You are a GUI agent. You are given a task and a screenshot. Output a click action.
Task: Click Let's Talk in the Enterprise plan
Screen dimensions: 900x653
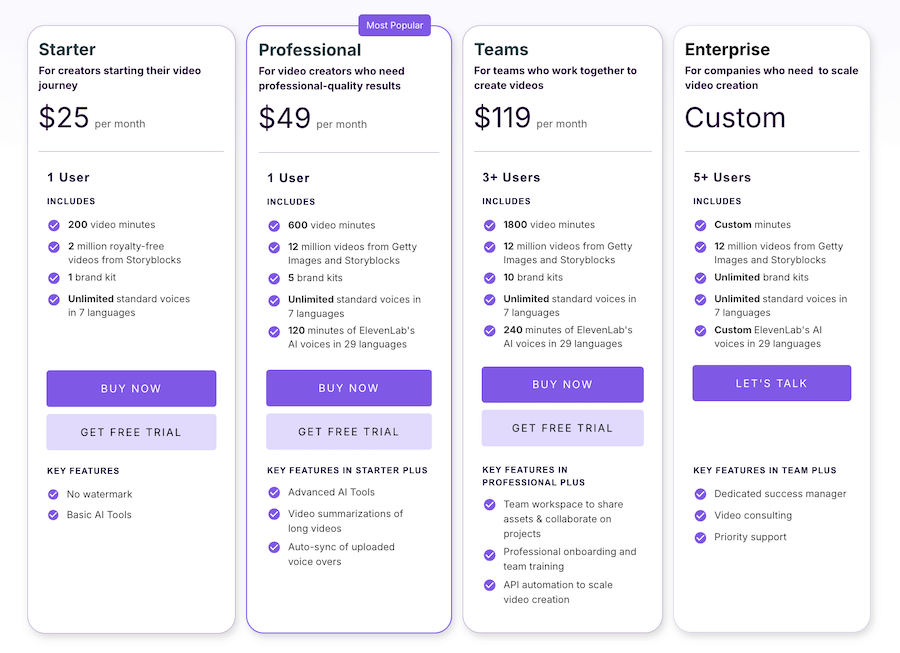pos(771,382)
